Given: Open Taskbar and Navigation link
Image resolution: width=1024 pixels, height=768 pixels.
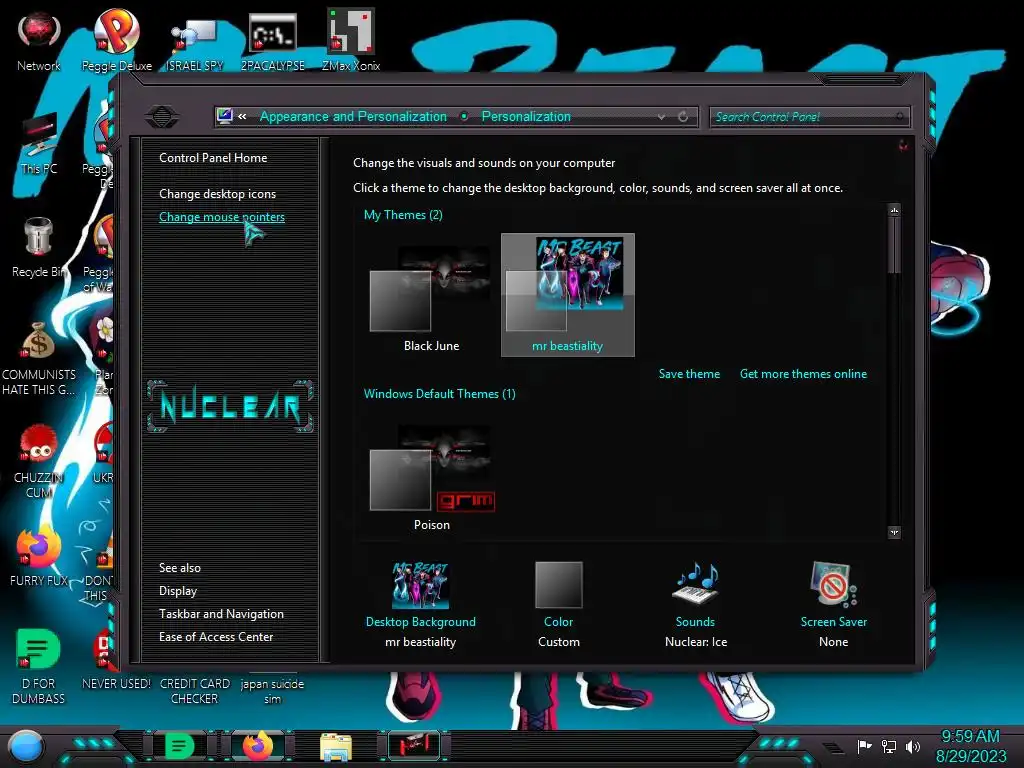Looking at the screenshot, I should [221, 614].
